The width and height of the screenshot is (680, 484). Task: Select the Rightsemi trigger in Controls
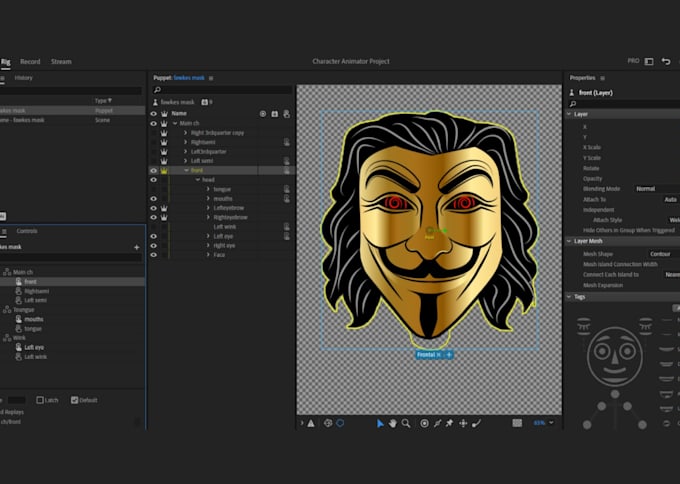[36, 291]
